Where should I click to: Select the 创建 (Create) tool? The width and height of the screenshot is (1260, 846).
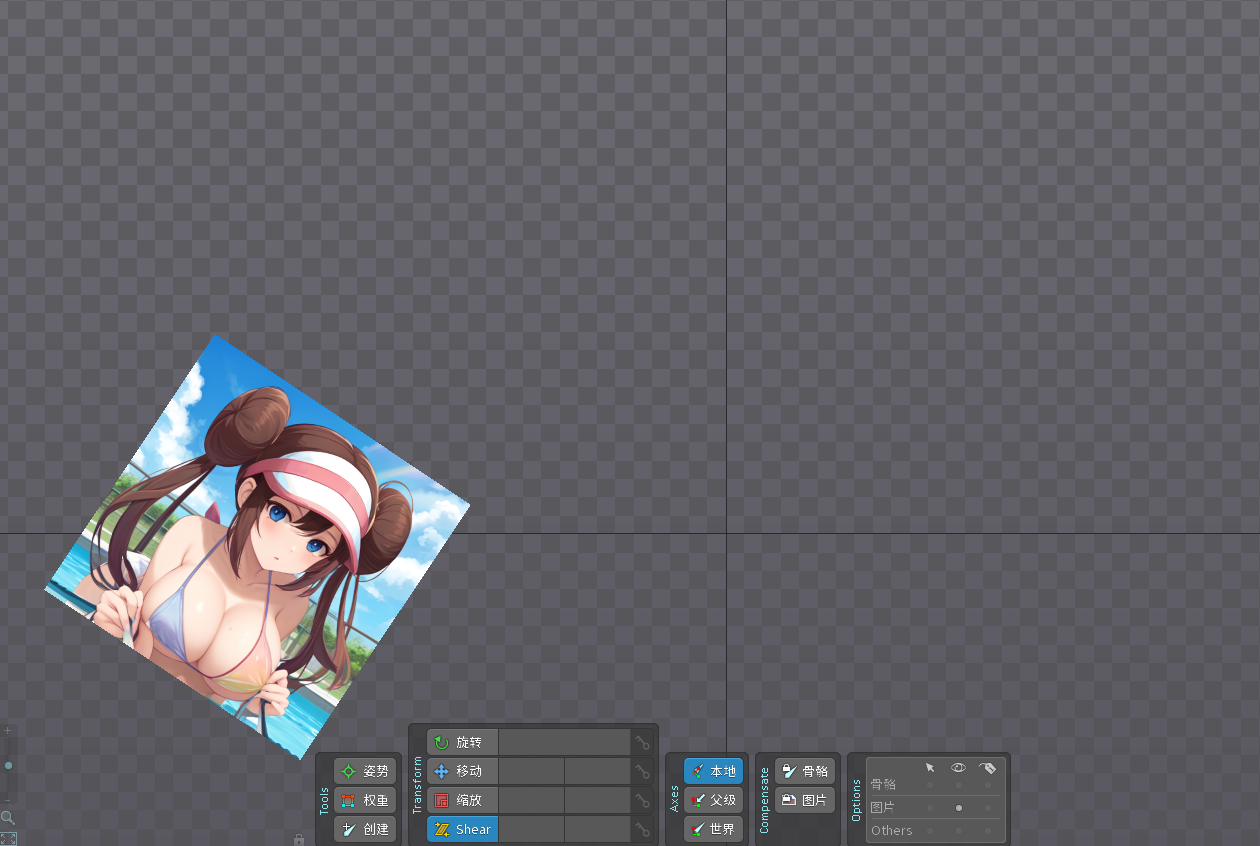click(365, 829)
